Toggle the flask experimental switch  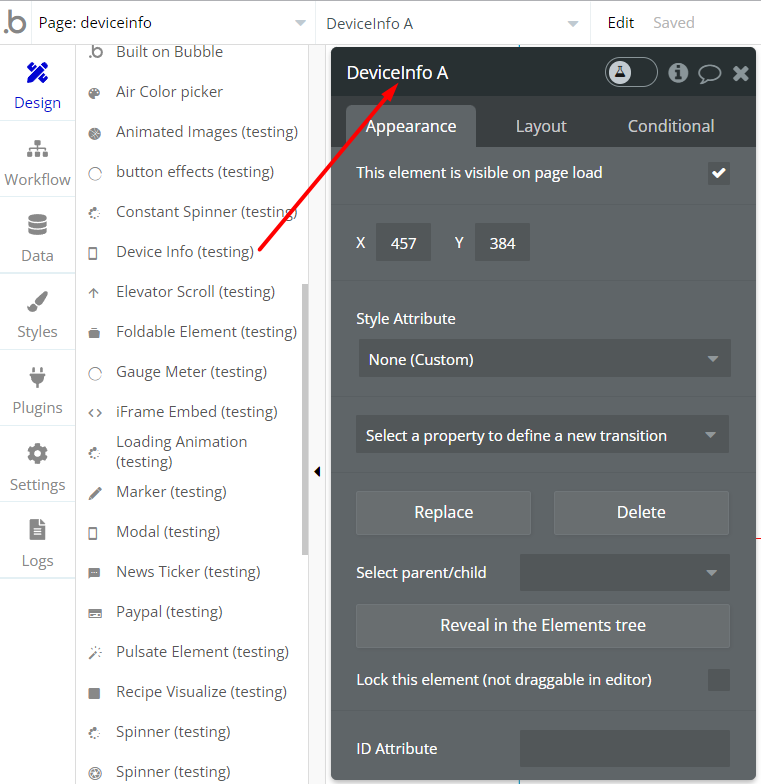coord(631,72)
